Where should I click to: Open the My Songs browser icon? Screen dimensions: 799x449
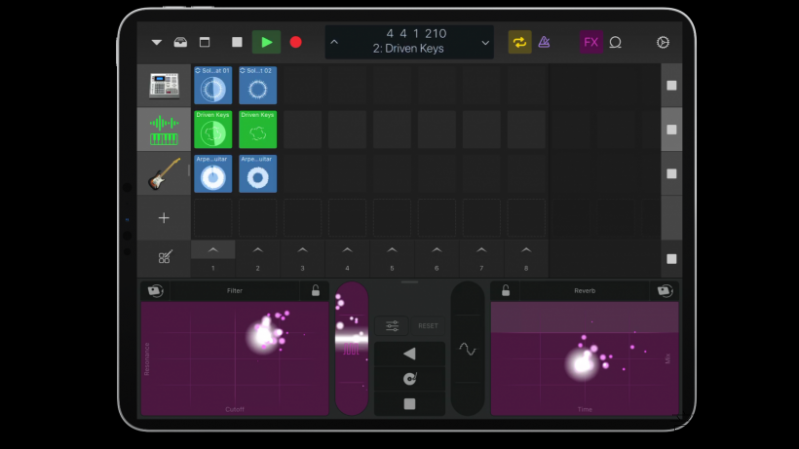click(x=180, y=42)
